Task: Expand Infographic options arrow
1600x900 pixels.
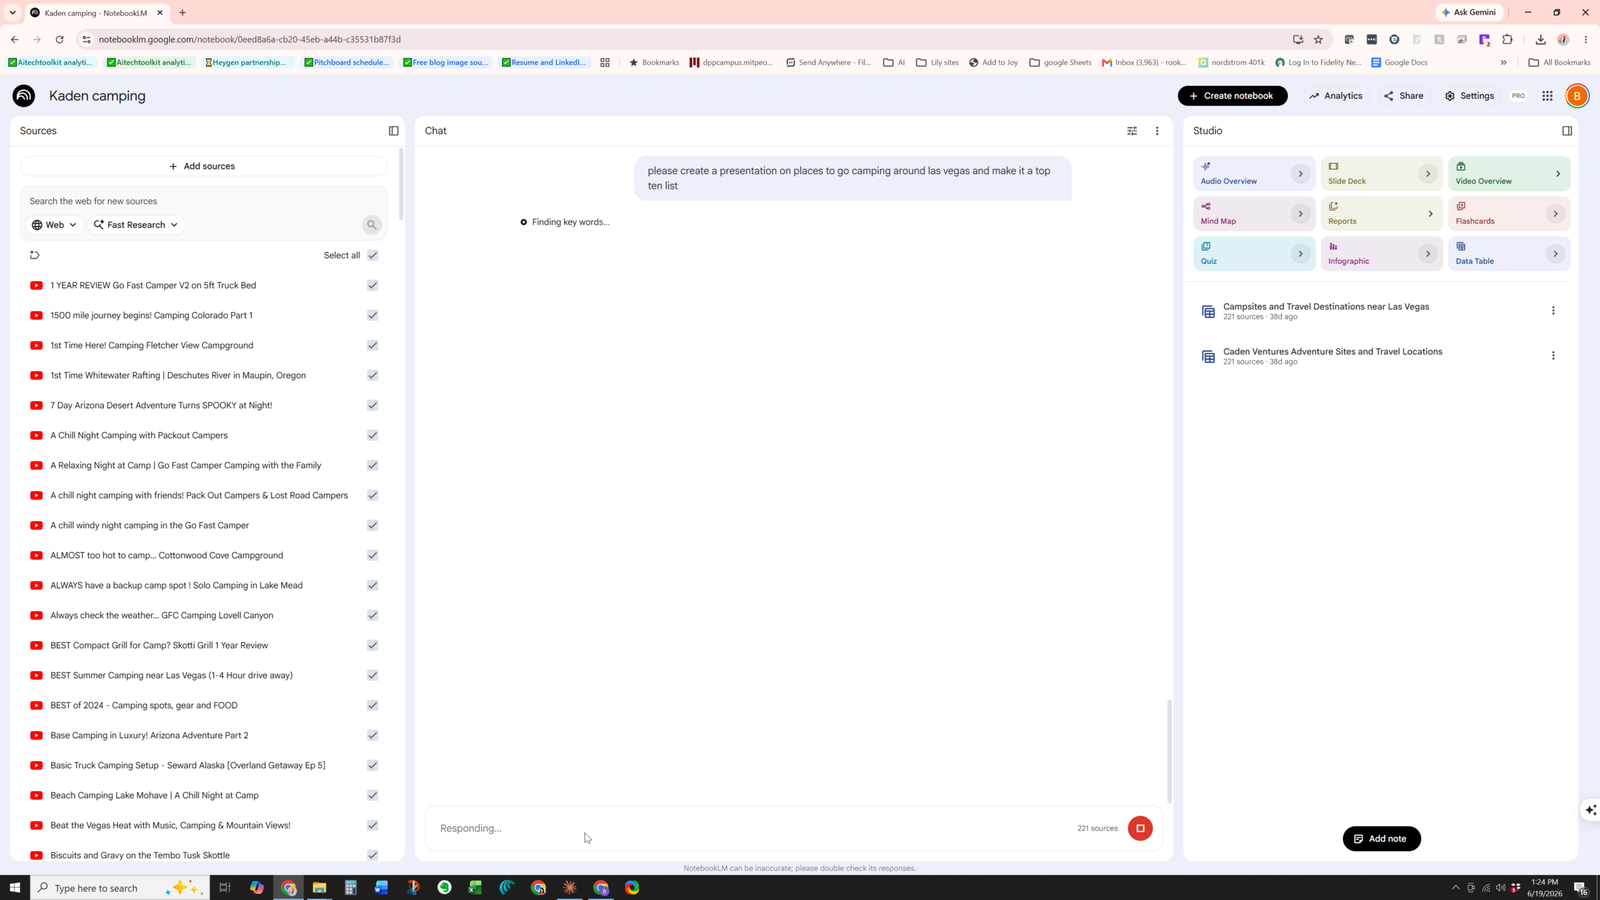Action: (x=1428, y=254)
